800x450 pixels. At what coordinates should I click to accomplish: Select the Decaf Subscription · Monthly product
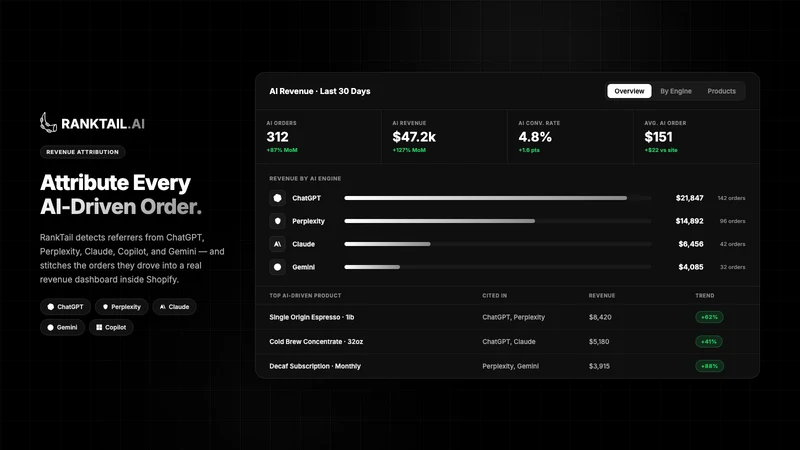pos(315,366)
